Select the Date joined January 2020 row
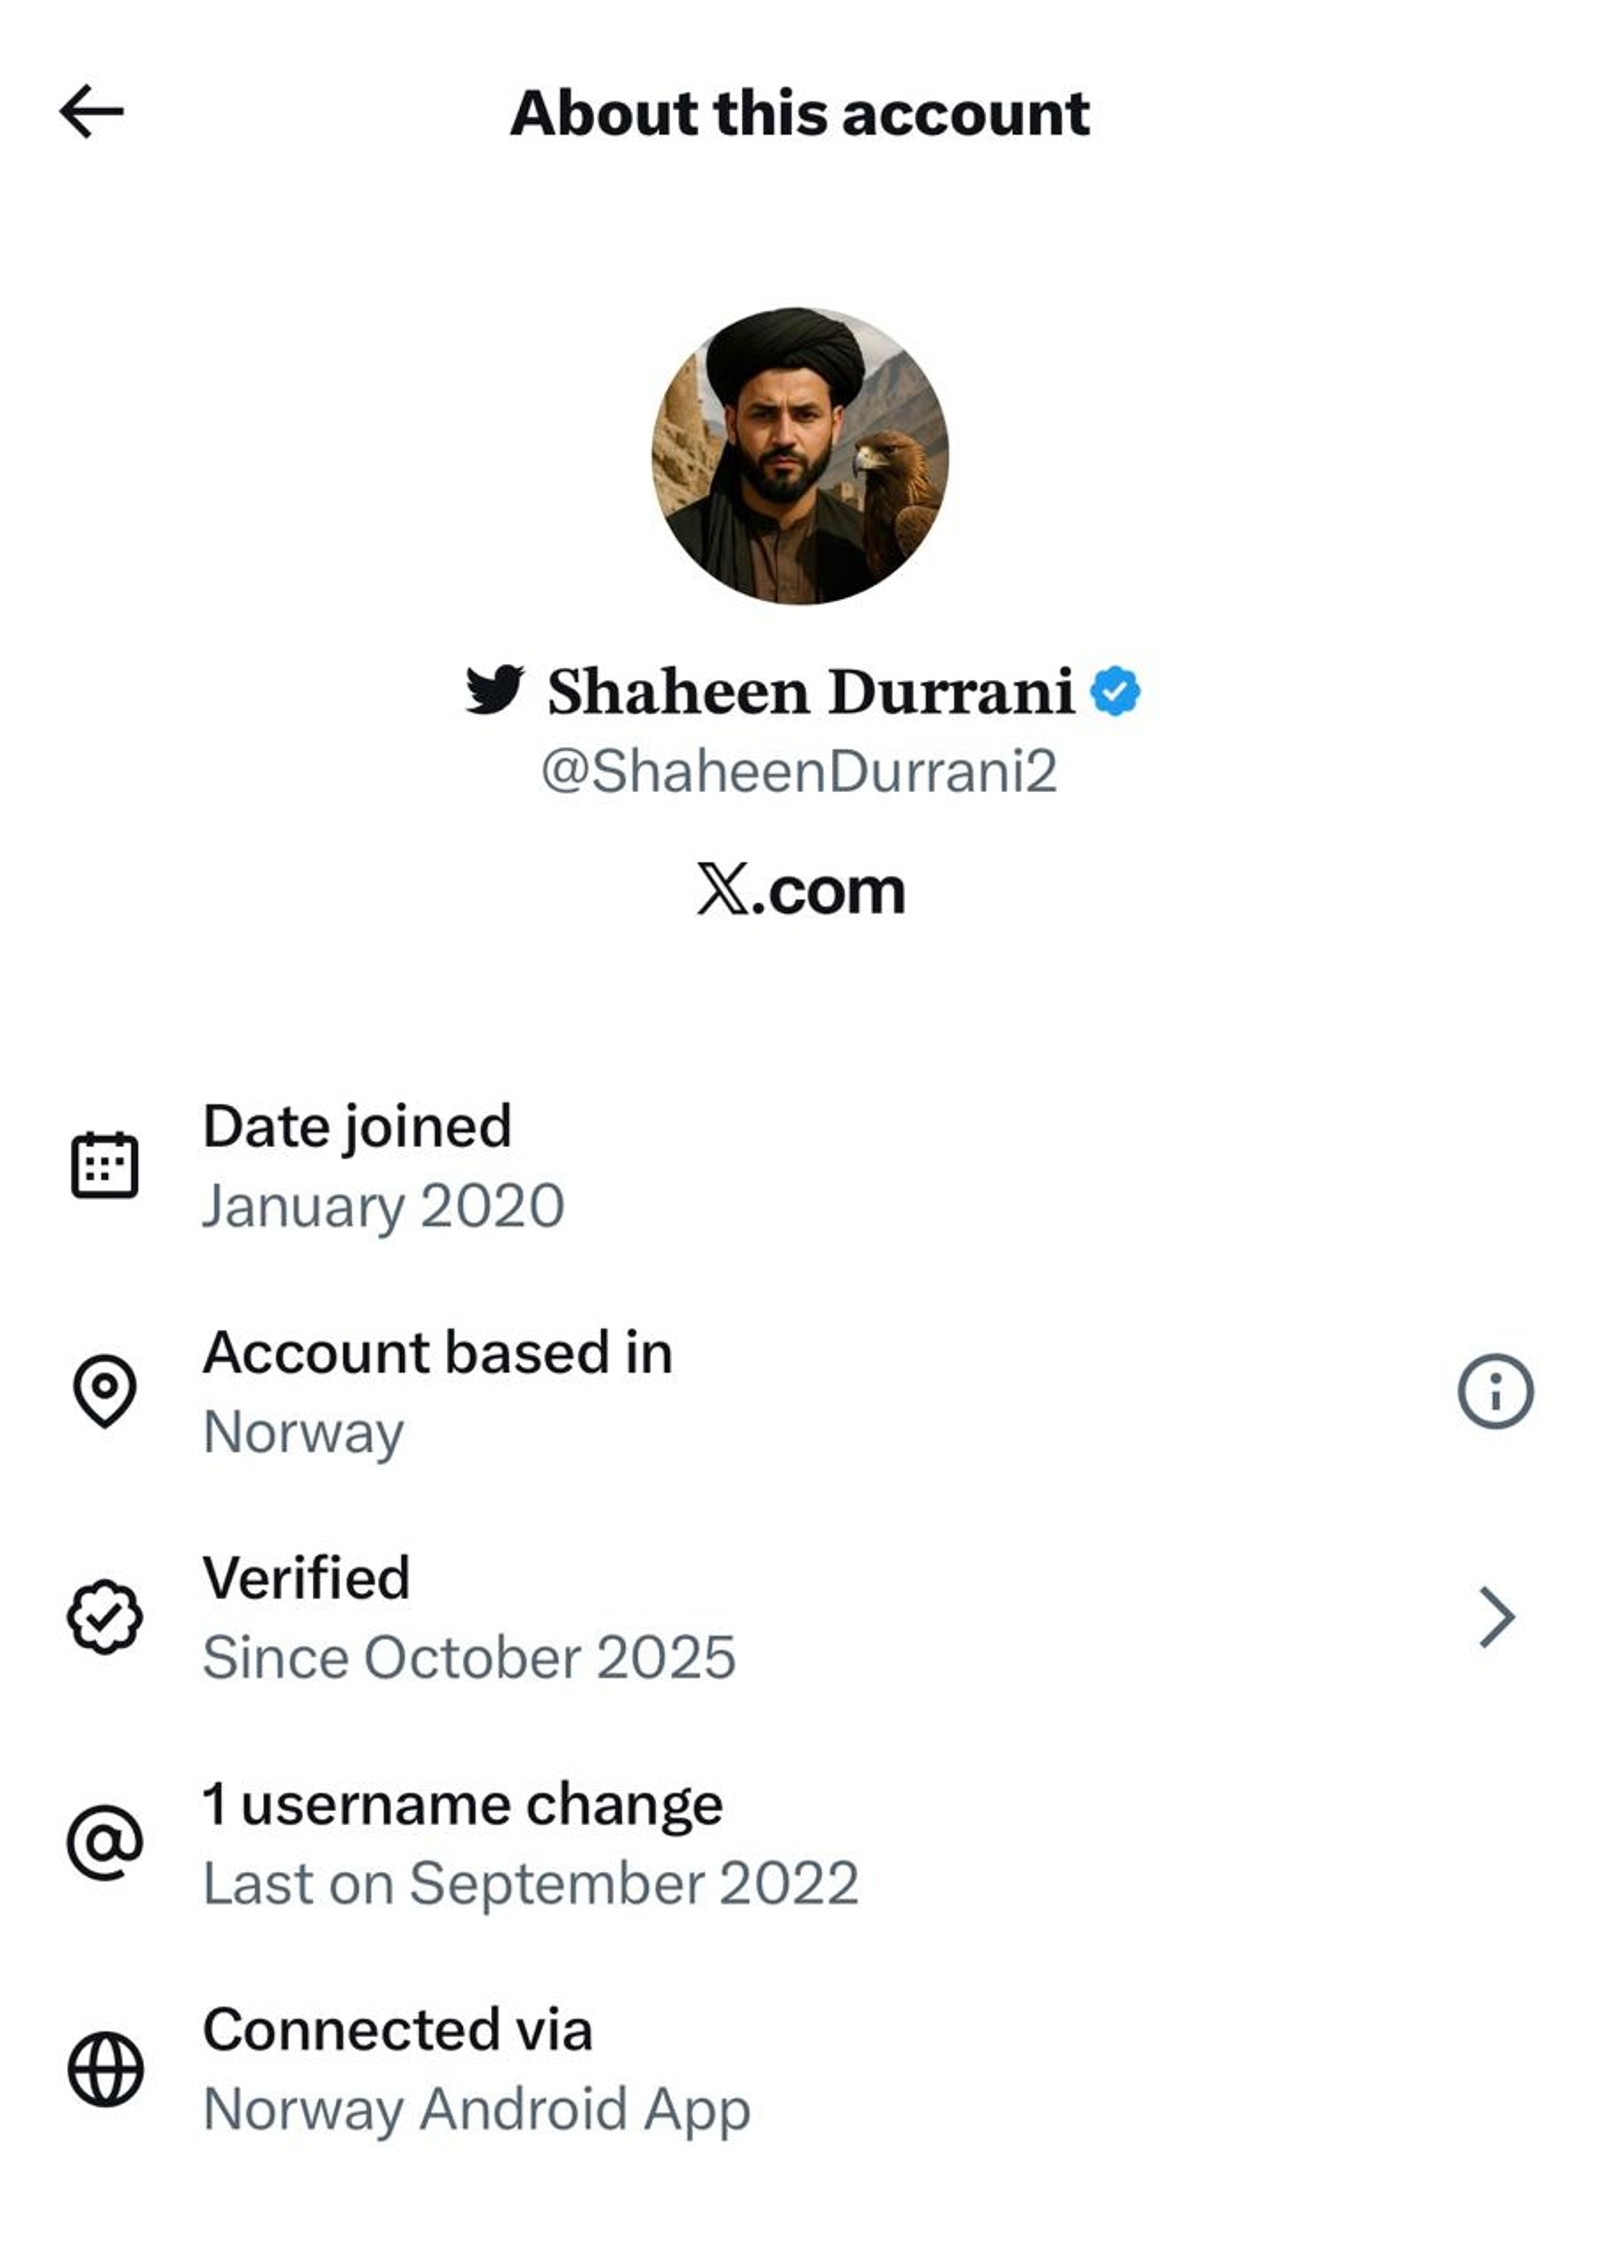Viewport: 1600px width, 2260px height. (x=800, y=1165)
